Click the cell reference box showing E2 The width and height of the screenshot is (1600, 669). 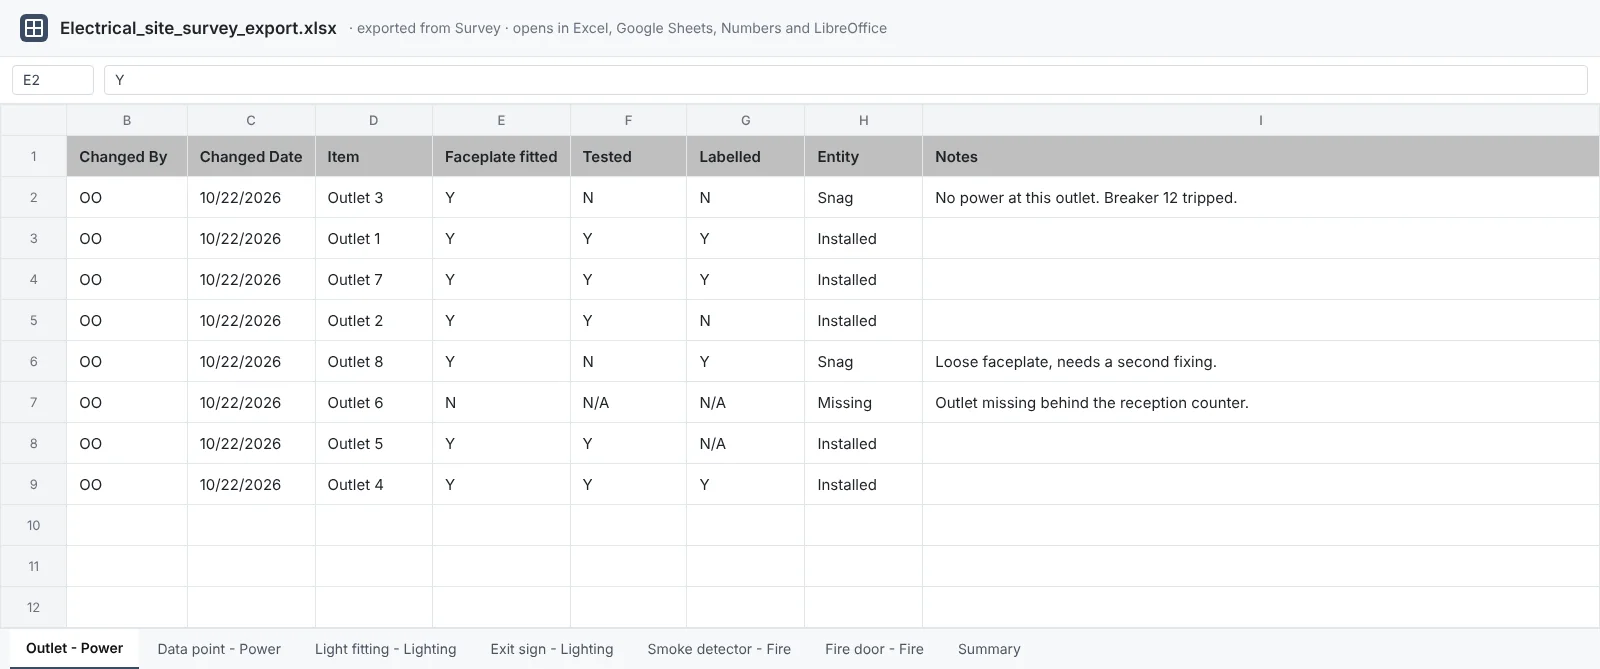pos(53,80)
